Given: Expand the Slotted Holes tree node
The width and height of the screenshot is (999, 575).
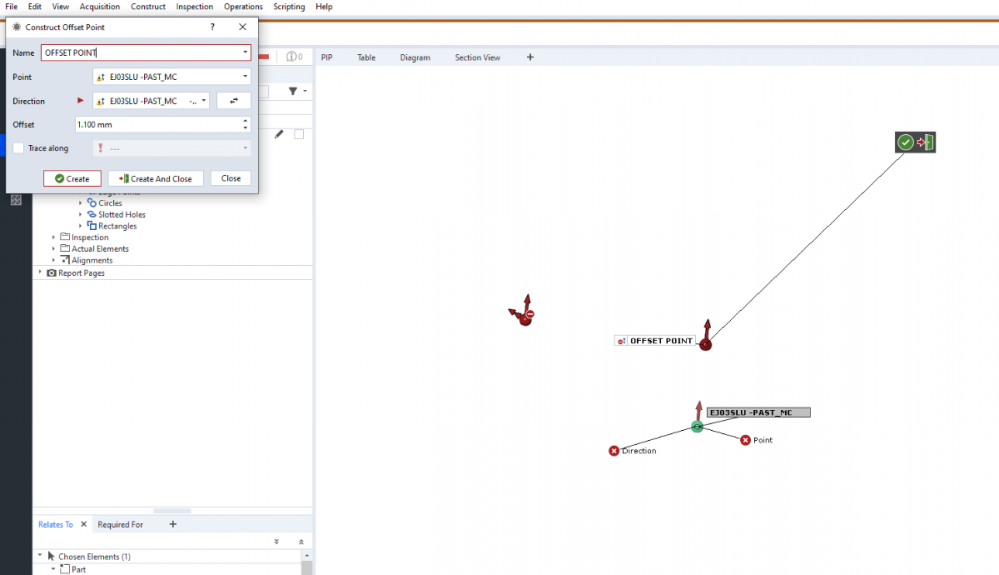Looking at the screenshot, I should [x=80, y=215].
